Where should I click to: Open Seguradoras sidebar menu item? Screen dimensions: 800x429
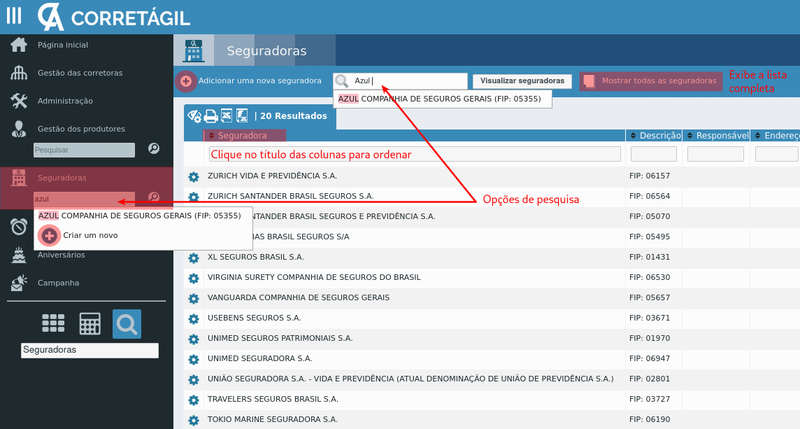62,178
